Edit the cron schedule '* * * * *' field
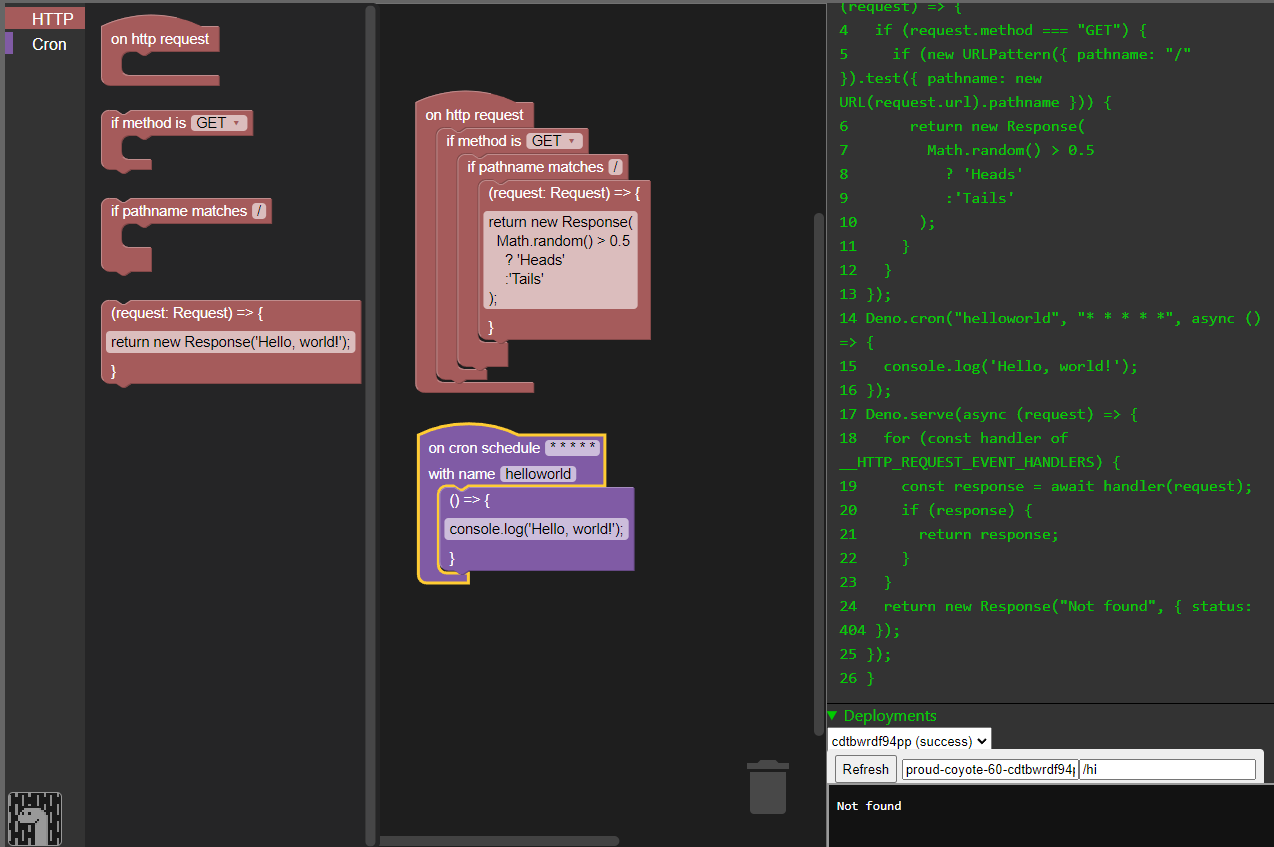The image size is (1274, 847). pos(572,448)
